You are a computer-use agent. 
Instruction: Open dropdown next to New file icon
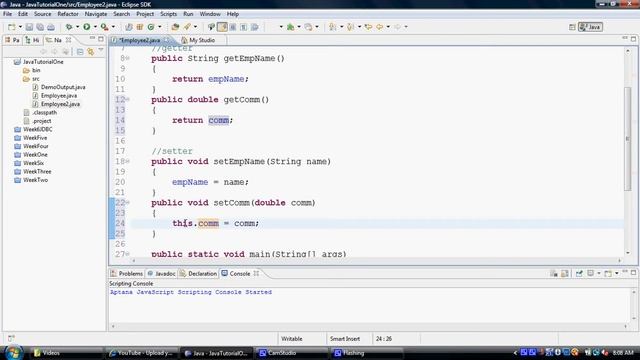(x=20, y=27)
